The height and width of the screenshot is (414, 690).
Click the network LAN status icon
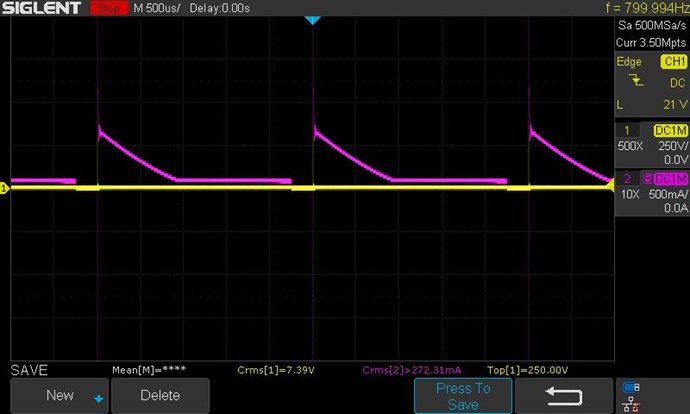pyautogui.click(x=631, y=403)
